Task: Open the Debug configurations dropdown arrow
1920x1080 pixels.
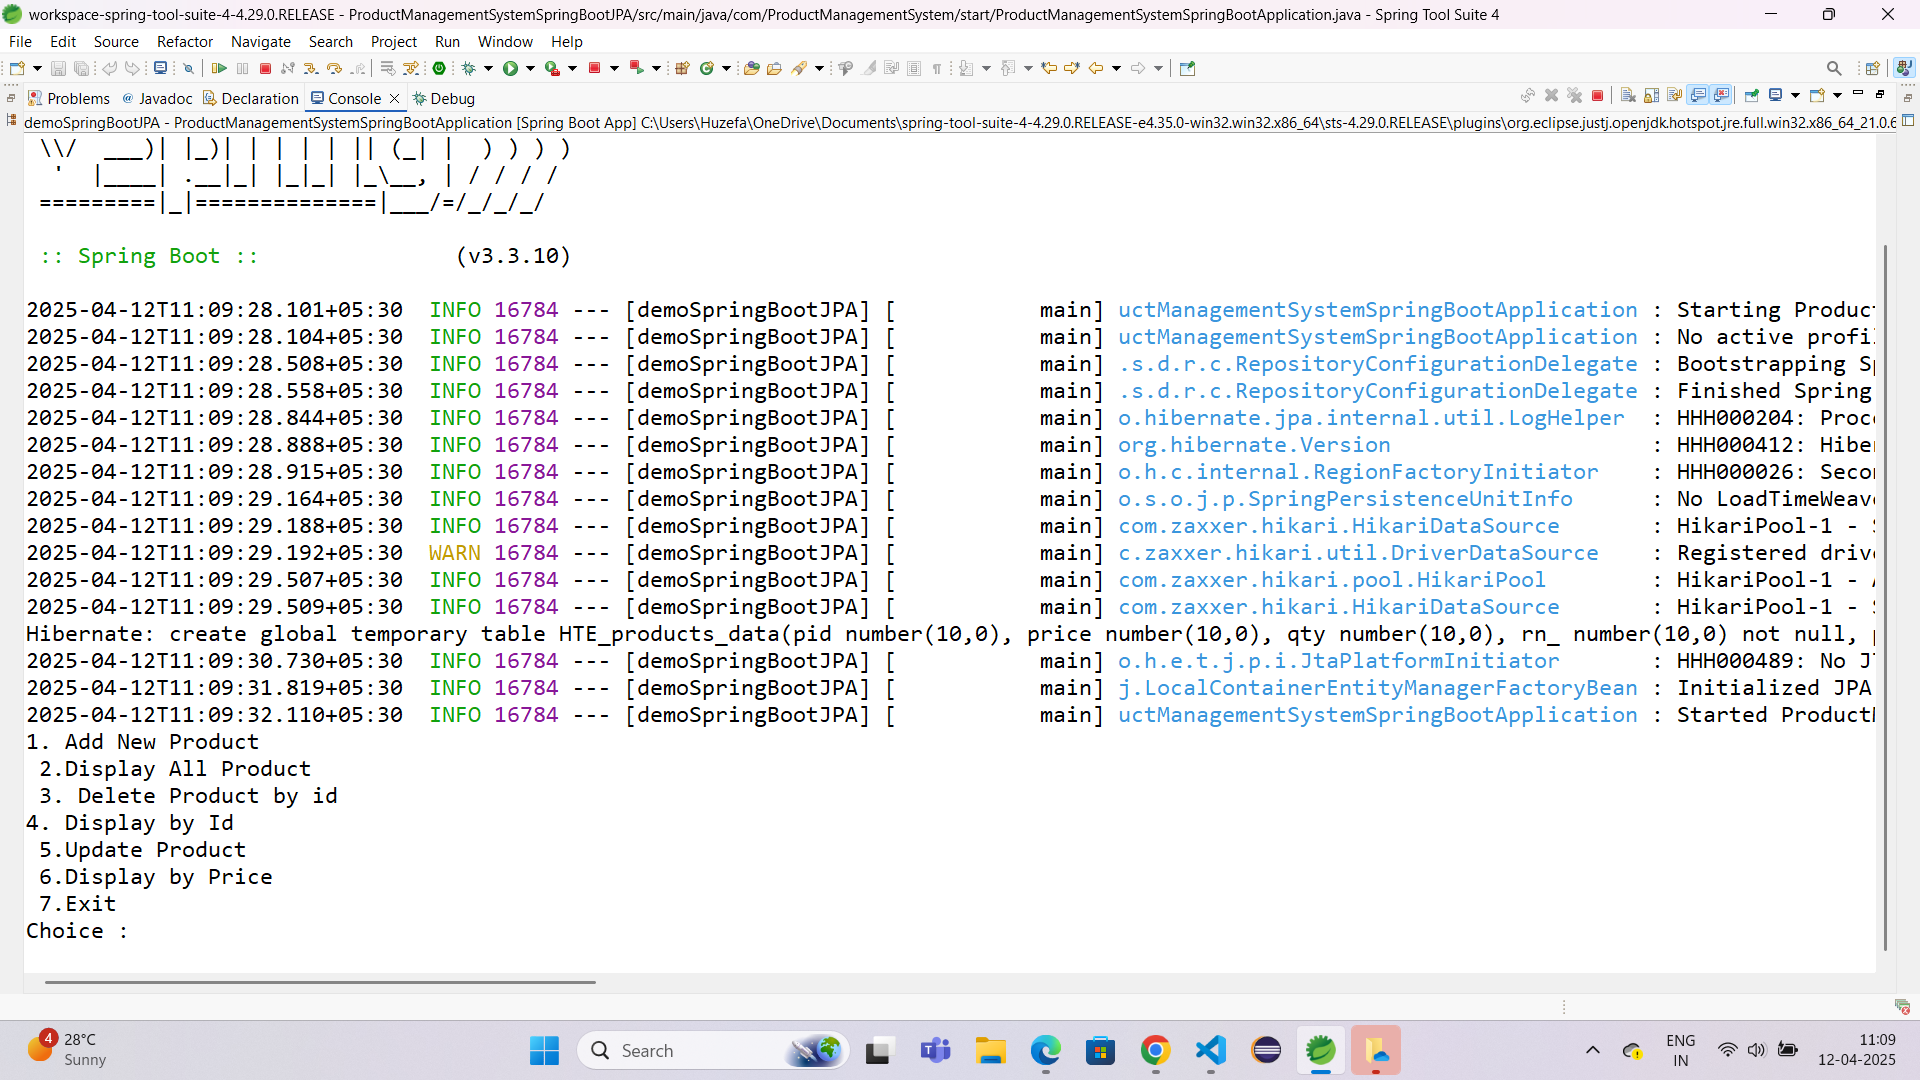Action: tap(488, 68)
